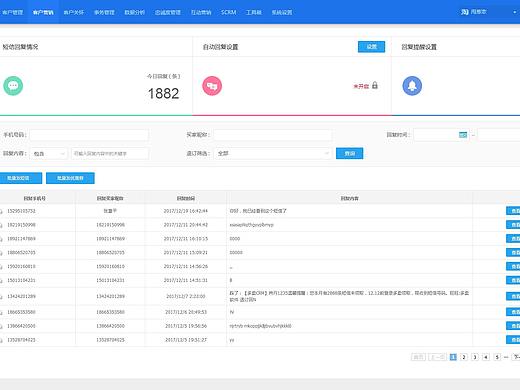Click the blue reply reminder bell icon
The image size is (520, 390).
[x=412, y=86]
